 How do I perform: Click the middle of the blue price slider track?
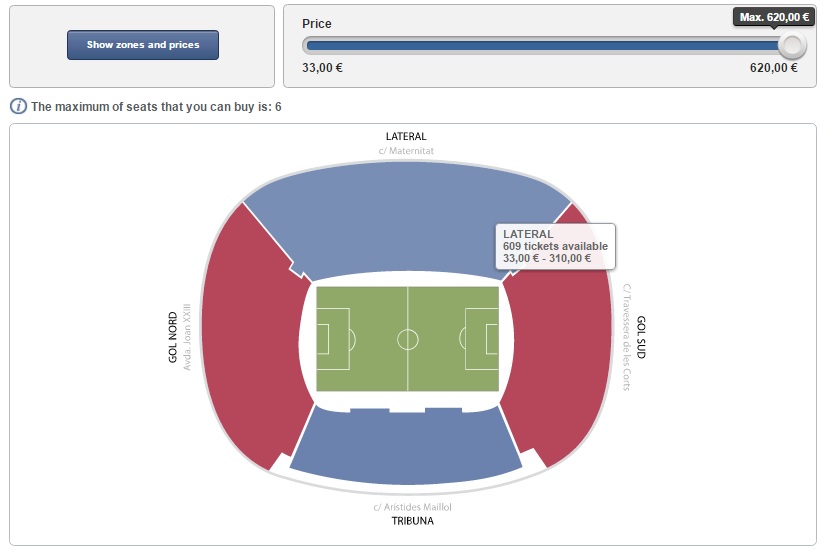(545, 45)
